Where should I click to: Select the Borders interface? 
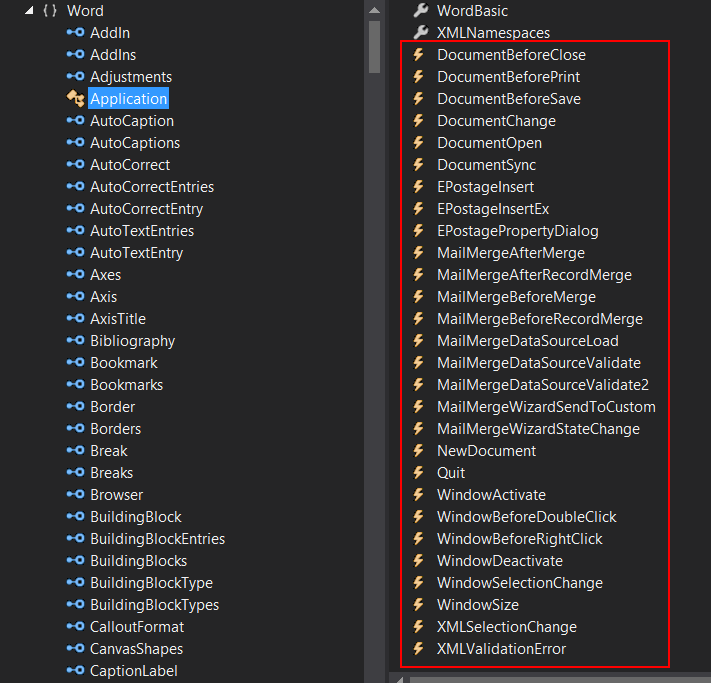[x=115, y=429]
